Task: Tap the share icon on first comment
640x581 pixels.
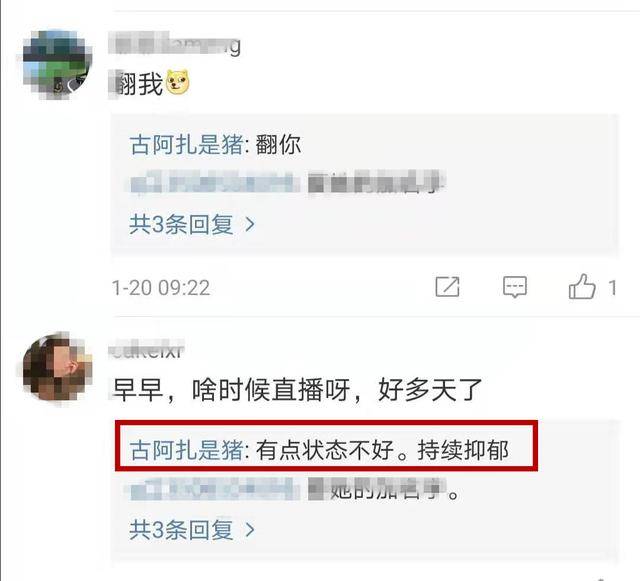Action: pyautogui.click(x=447, y=287)
